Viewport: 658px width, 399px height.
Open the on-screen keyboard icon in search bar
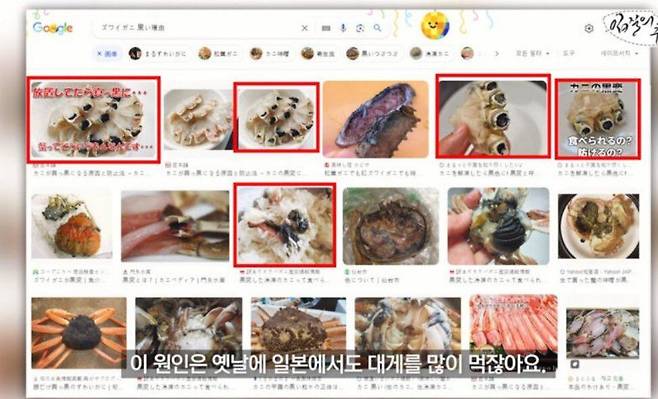point(326,28)
